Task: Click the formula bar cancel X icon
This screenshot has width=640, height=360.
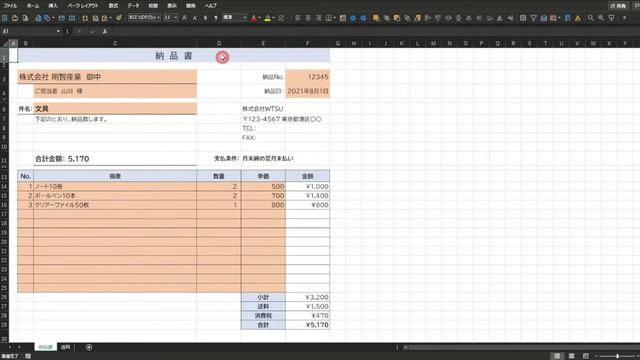Action: 79,31
